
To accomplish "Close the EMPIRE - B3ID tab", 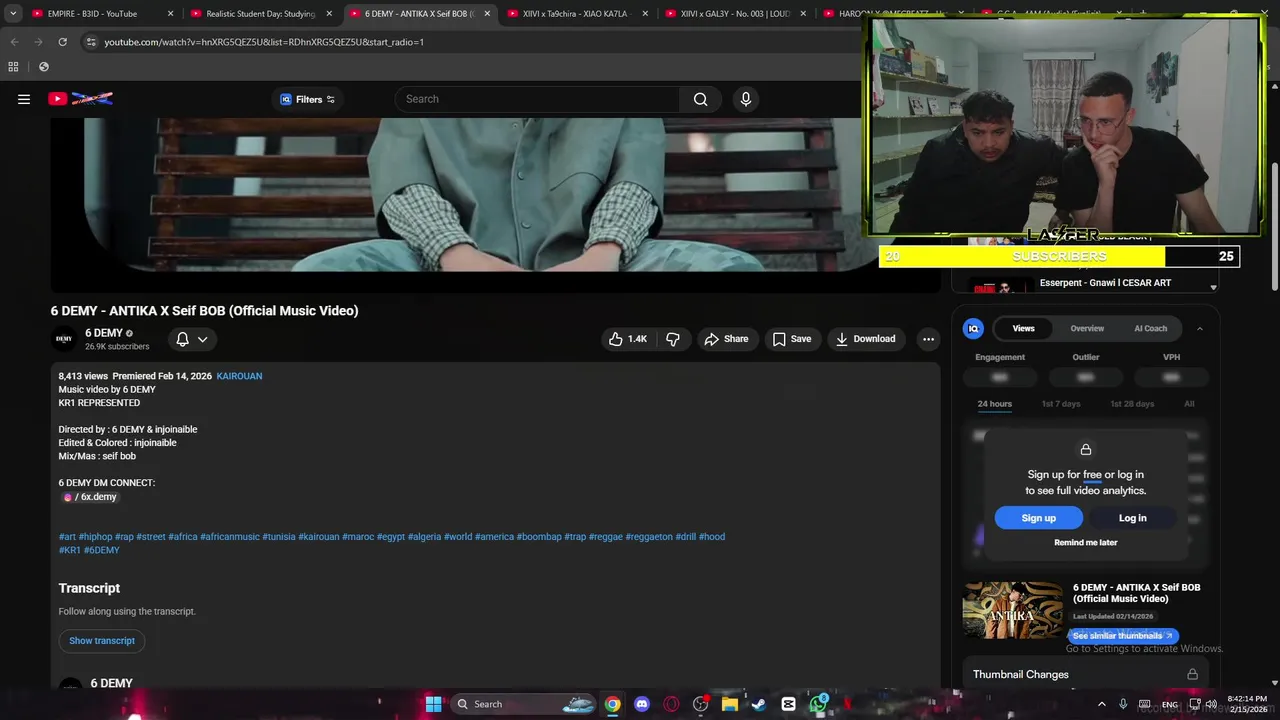I will pyautogui.click(x=171, y=14).
